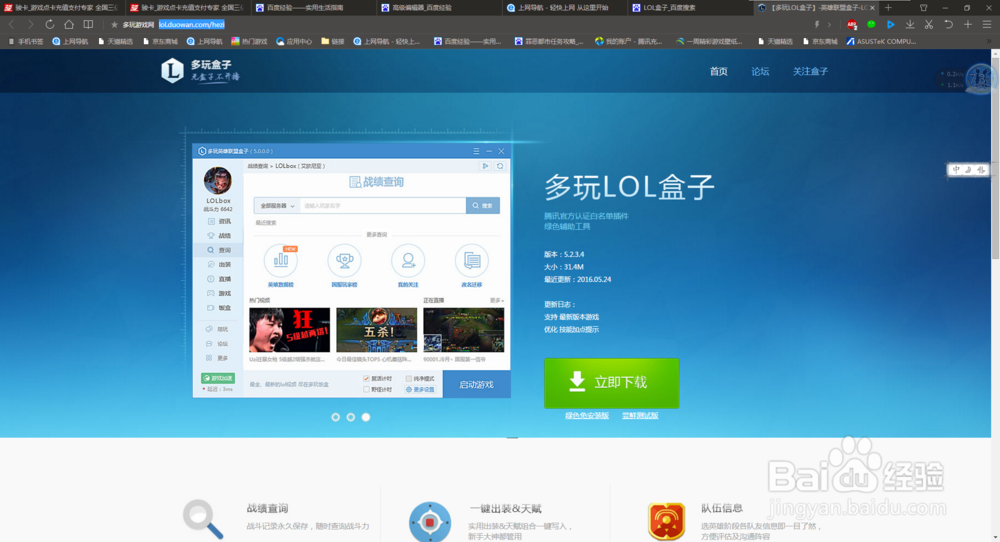Screen dimensions: 1000x542
Task: Click the 我的关注 person icon
Action: (x=408, y=260)
